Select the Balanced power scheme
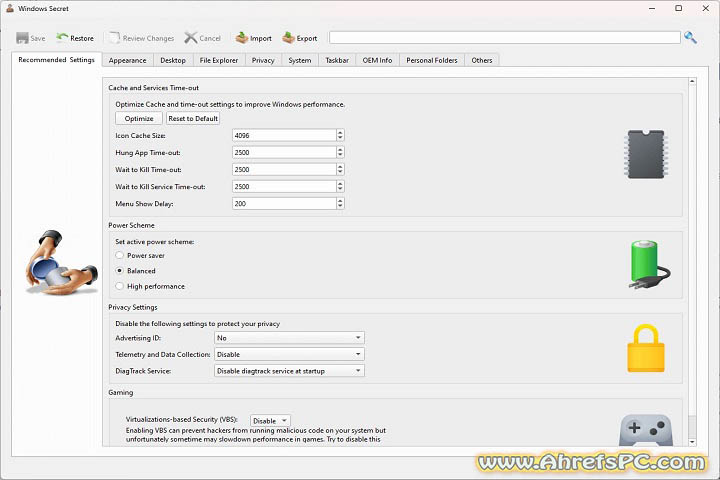This screenshot has width=720, height=480. 119,271
